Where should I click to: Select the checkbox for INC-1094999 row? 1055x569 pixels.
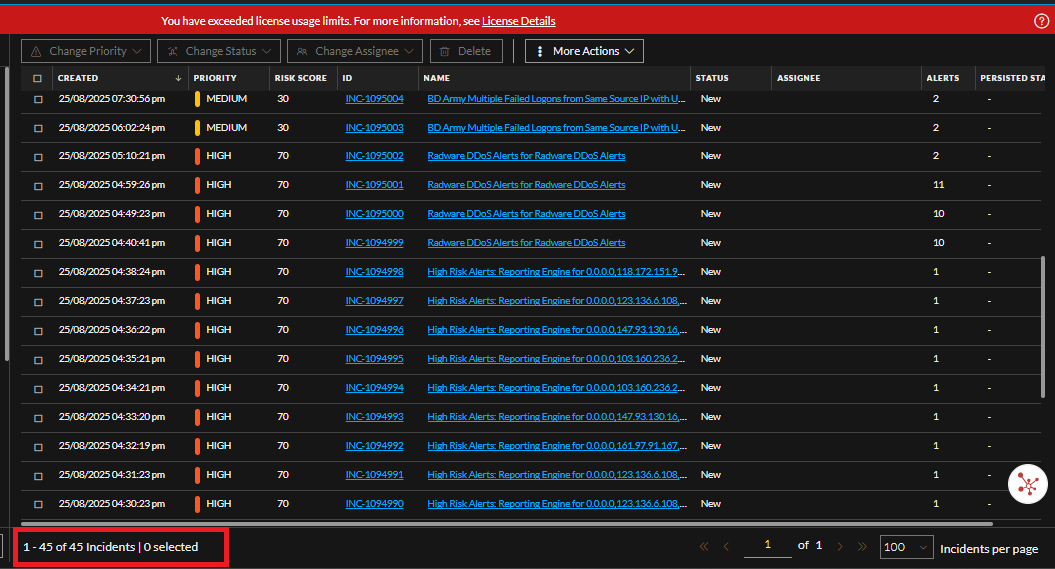click(x=38, y=243)
